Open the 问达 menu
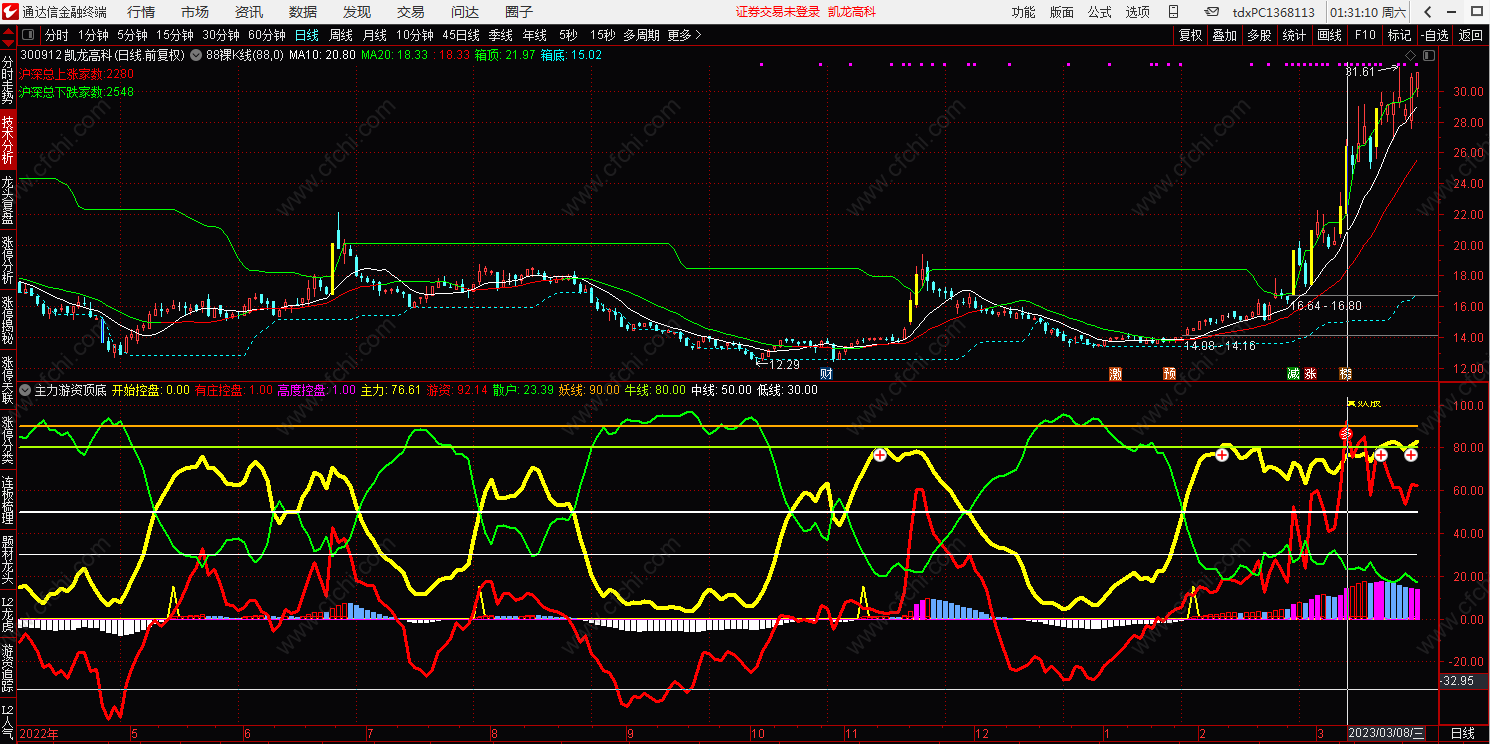 (x=464, y=12)
